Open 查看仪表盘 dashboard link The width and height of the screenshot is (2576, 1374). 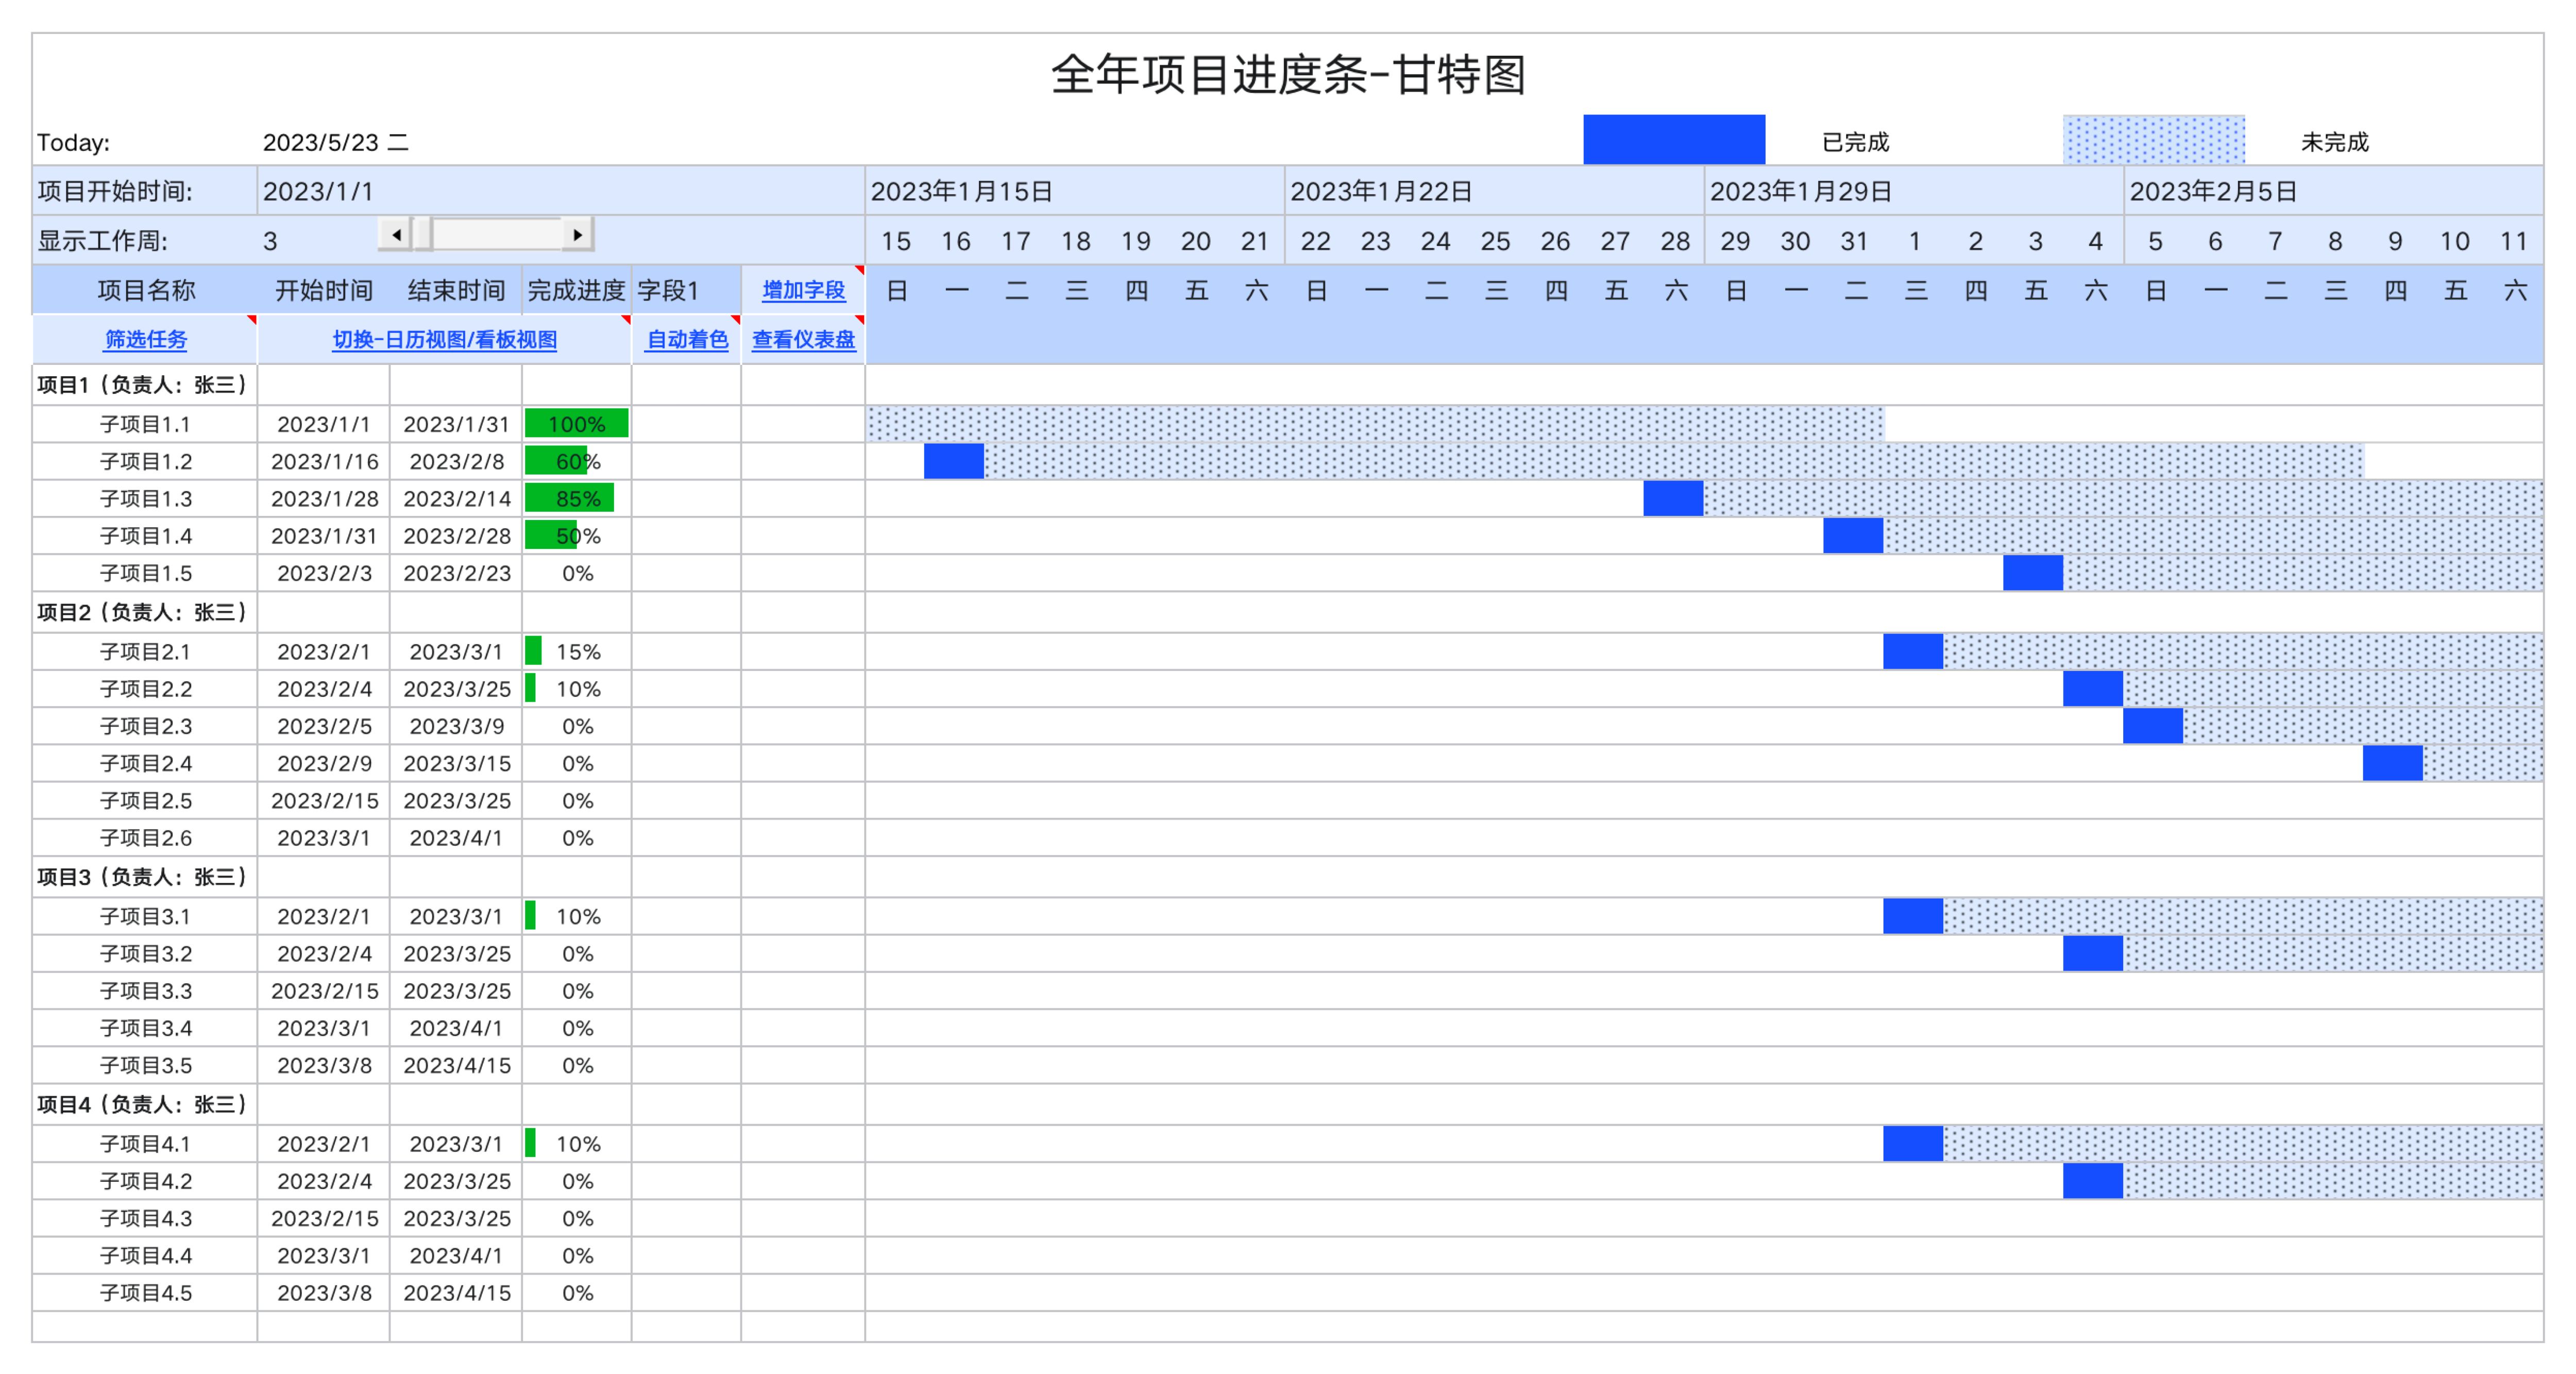(803, 340)
